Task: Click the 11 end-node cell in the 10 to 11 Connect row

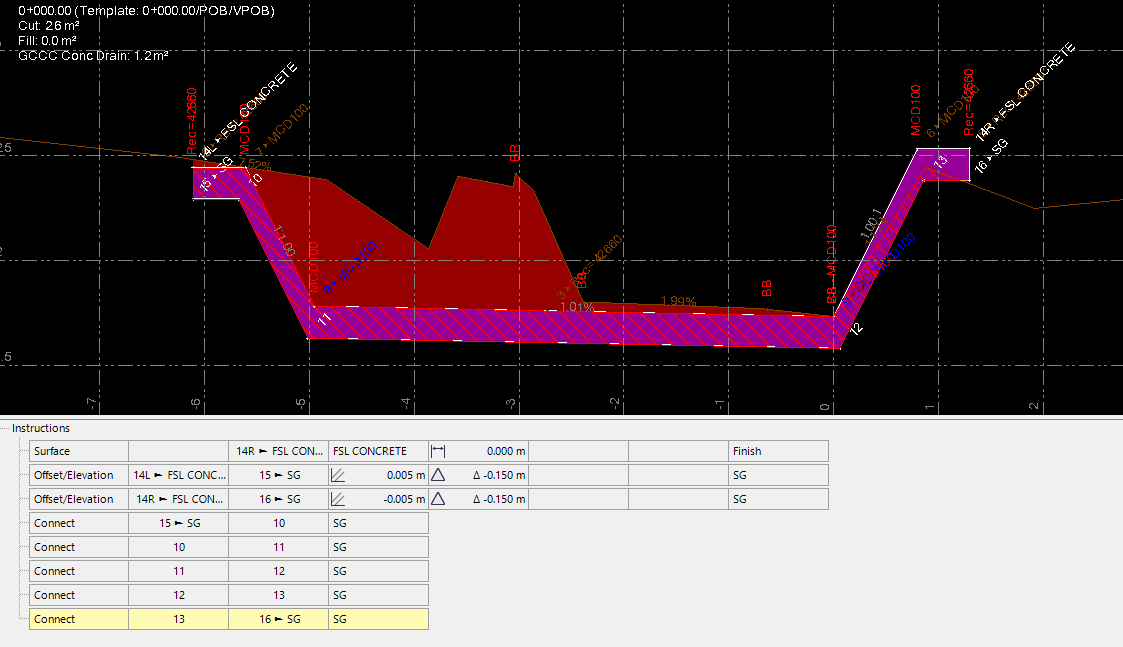Action: pyautogui.click(x=279, y=547)
